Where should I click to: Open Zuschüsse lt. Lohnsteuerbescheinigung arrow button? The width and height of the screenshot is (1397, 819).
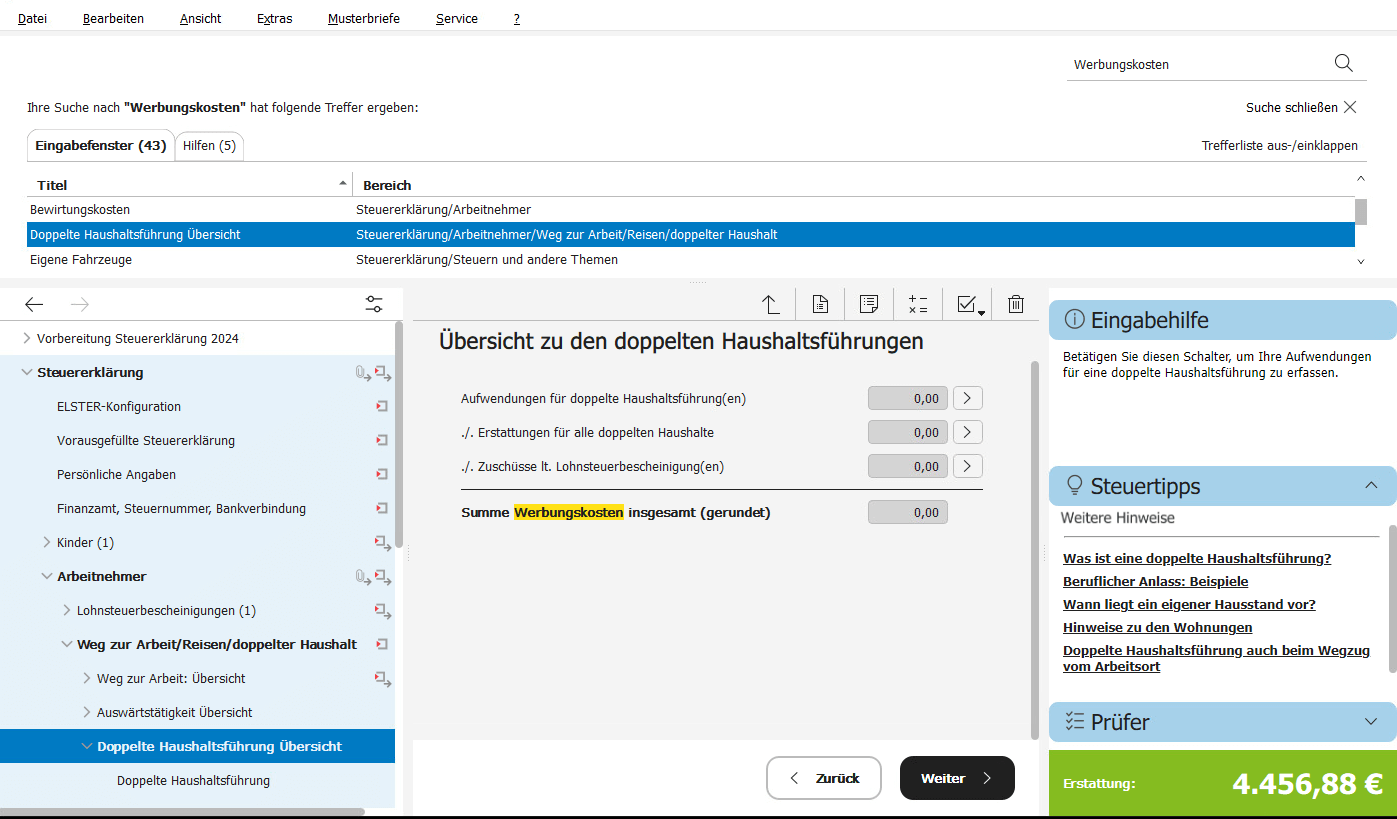click(x=967, y=466)
